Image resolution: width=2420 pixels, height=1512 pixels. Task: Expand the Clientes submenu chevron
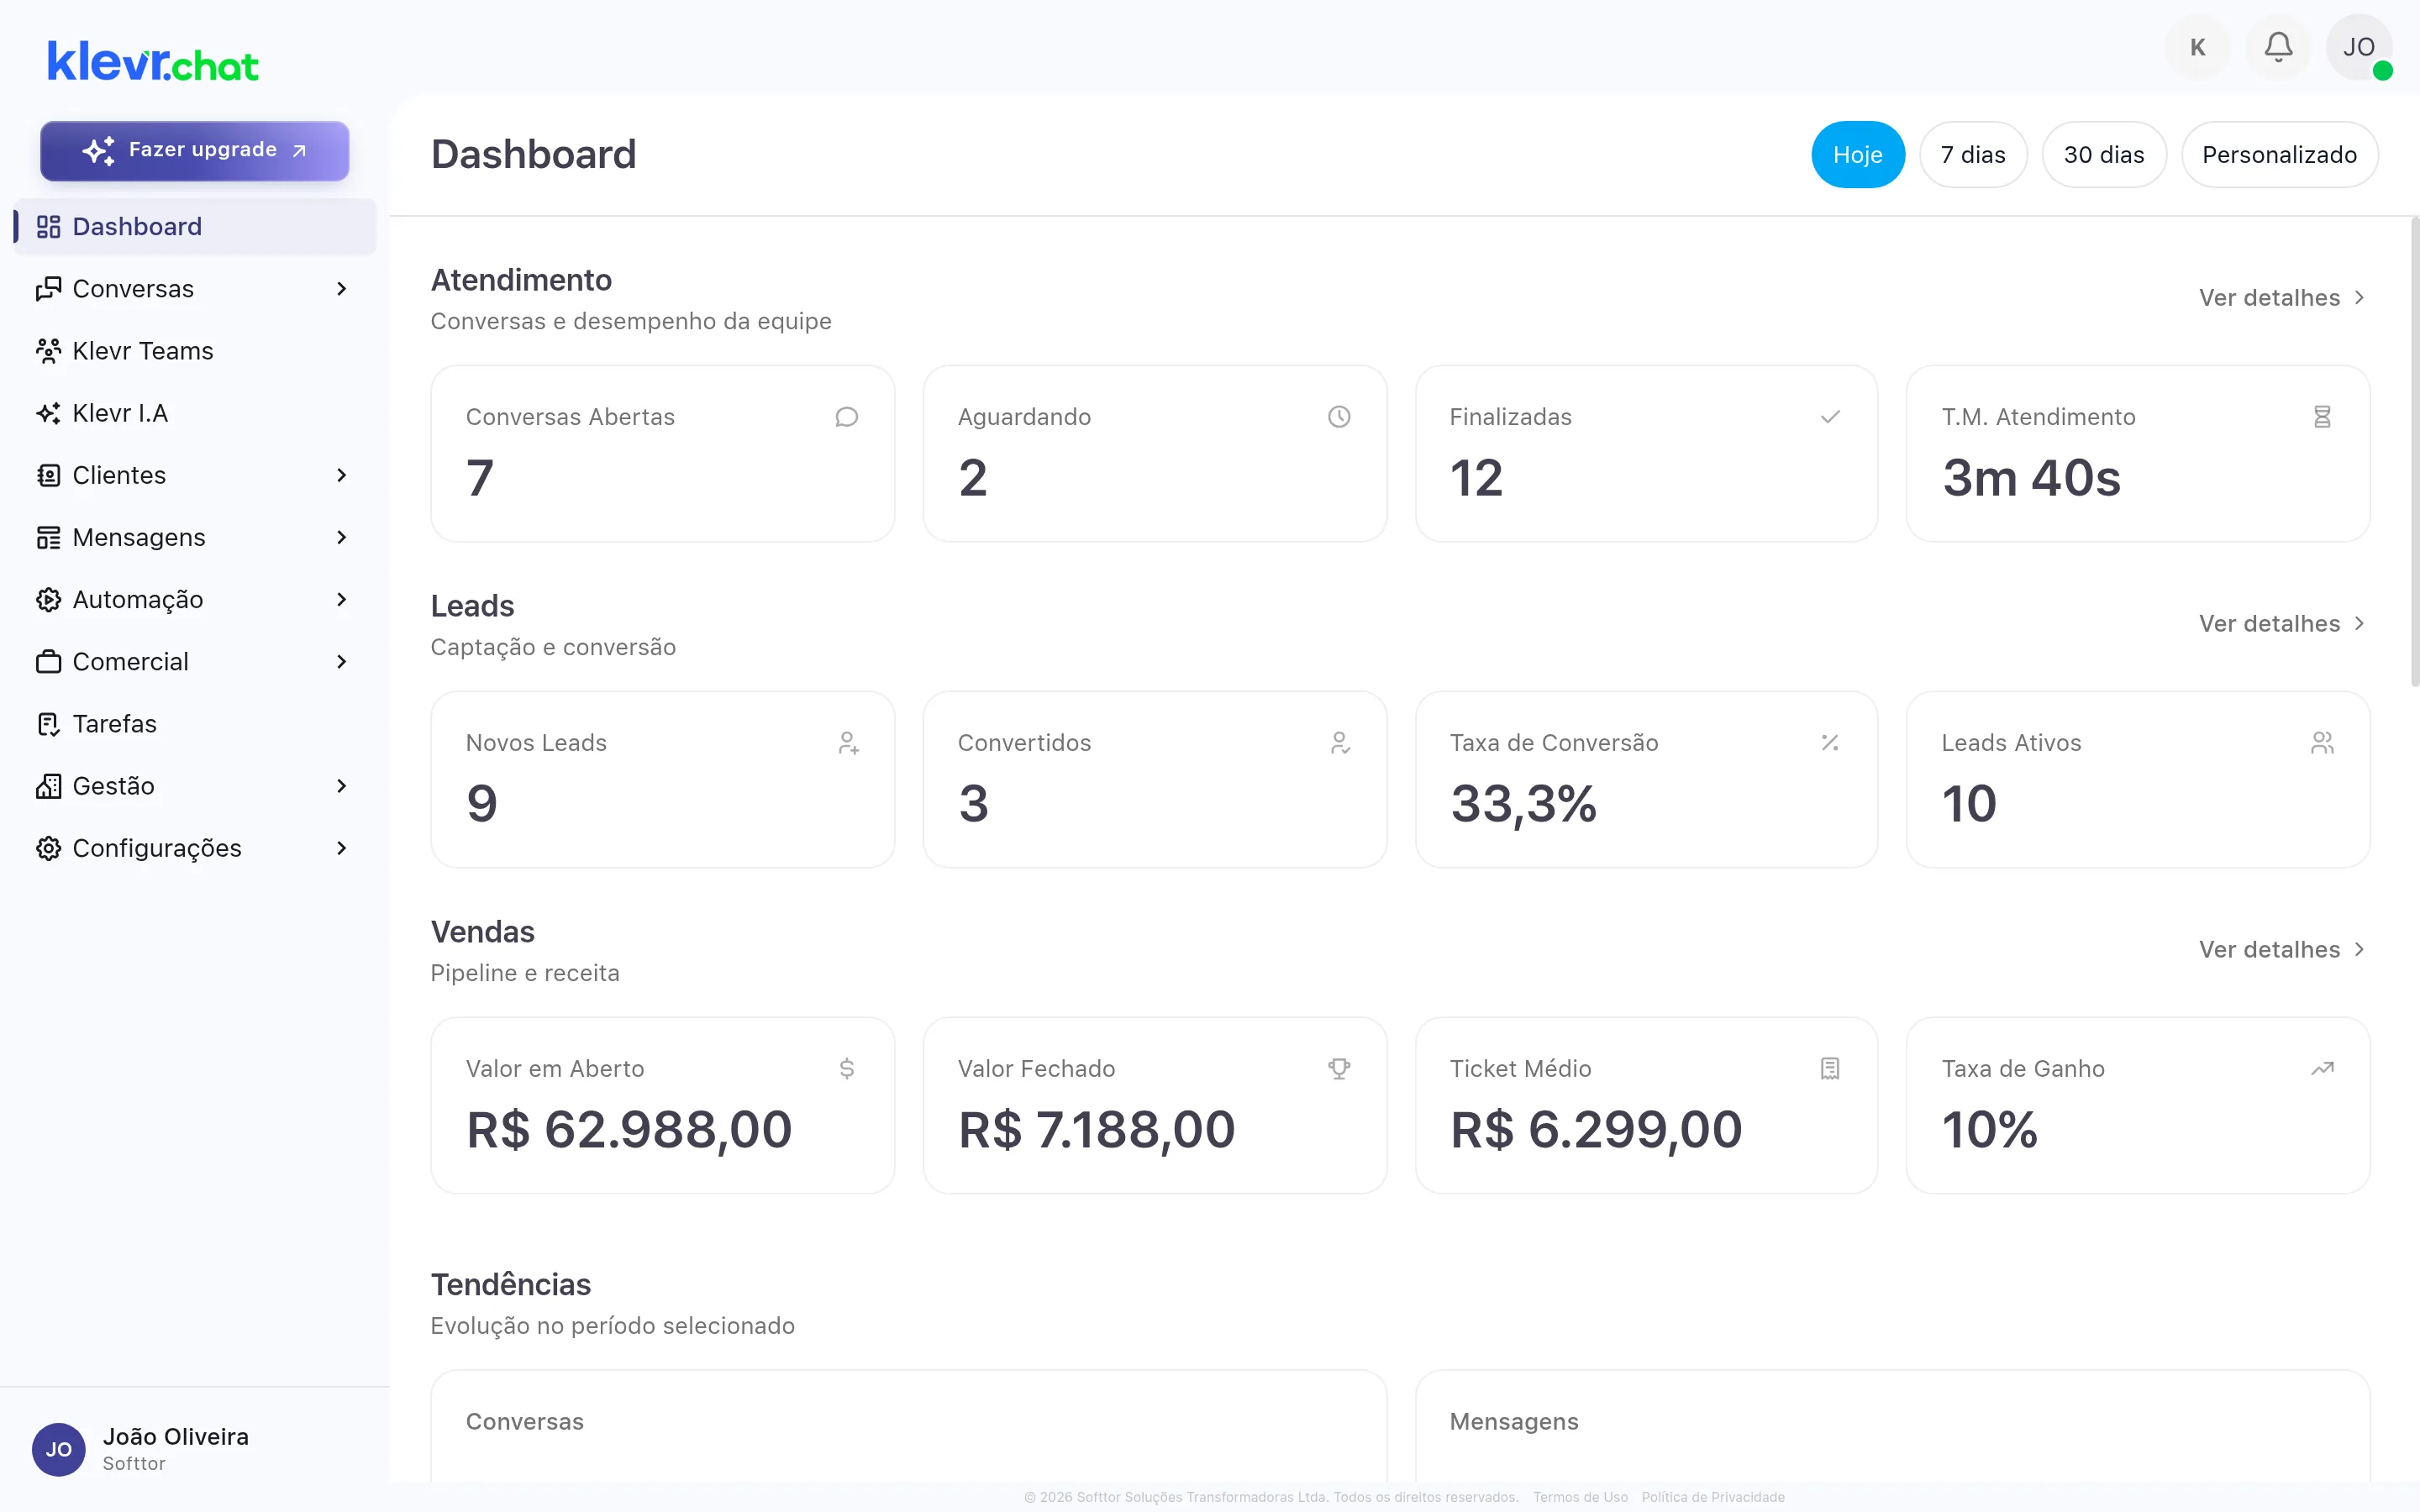tap(341, 475)
